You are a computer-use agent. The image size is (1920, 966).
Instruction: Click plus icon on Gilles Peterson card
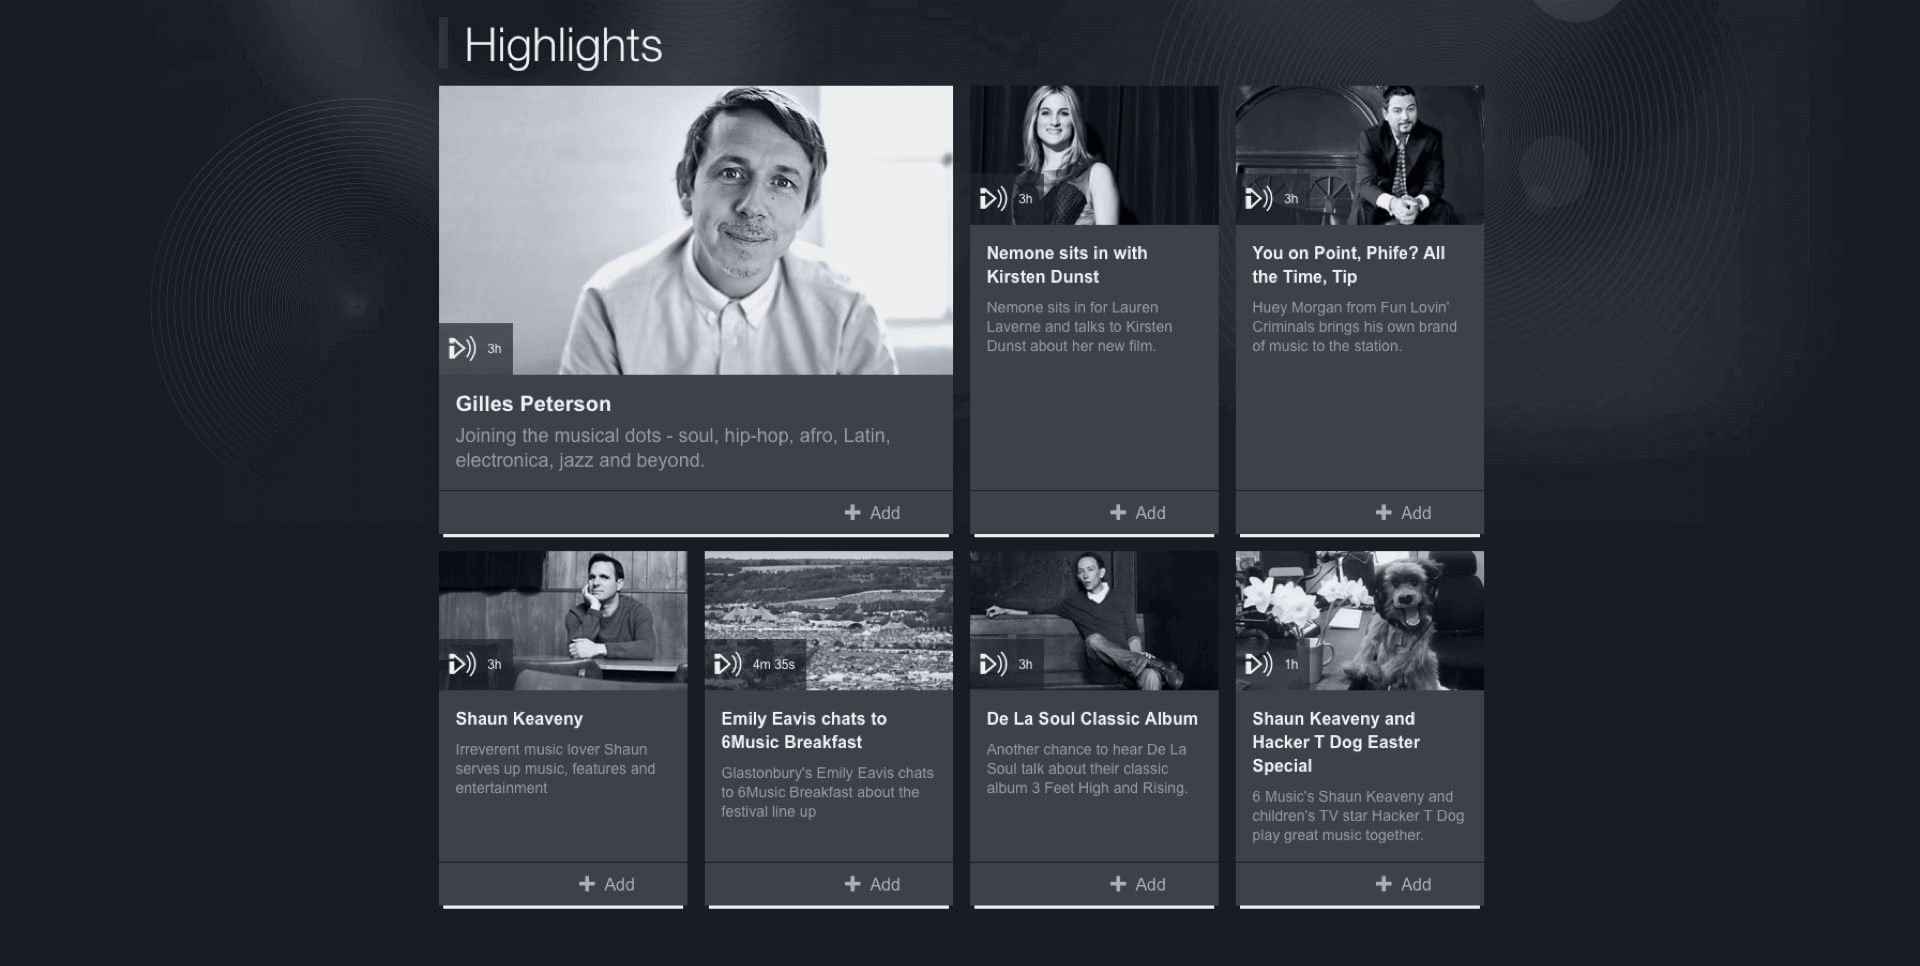tap(852, 512)
